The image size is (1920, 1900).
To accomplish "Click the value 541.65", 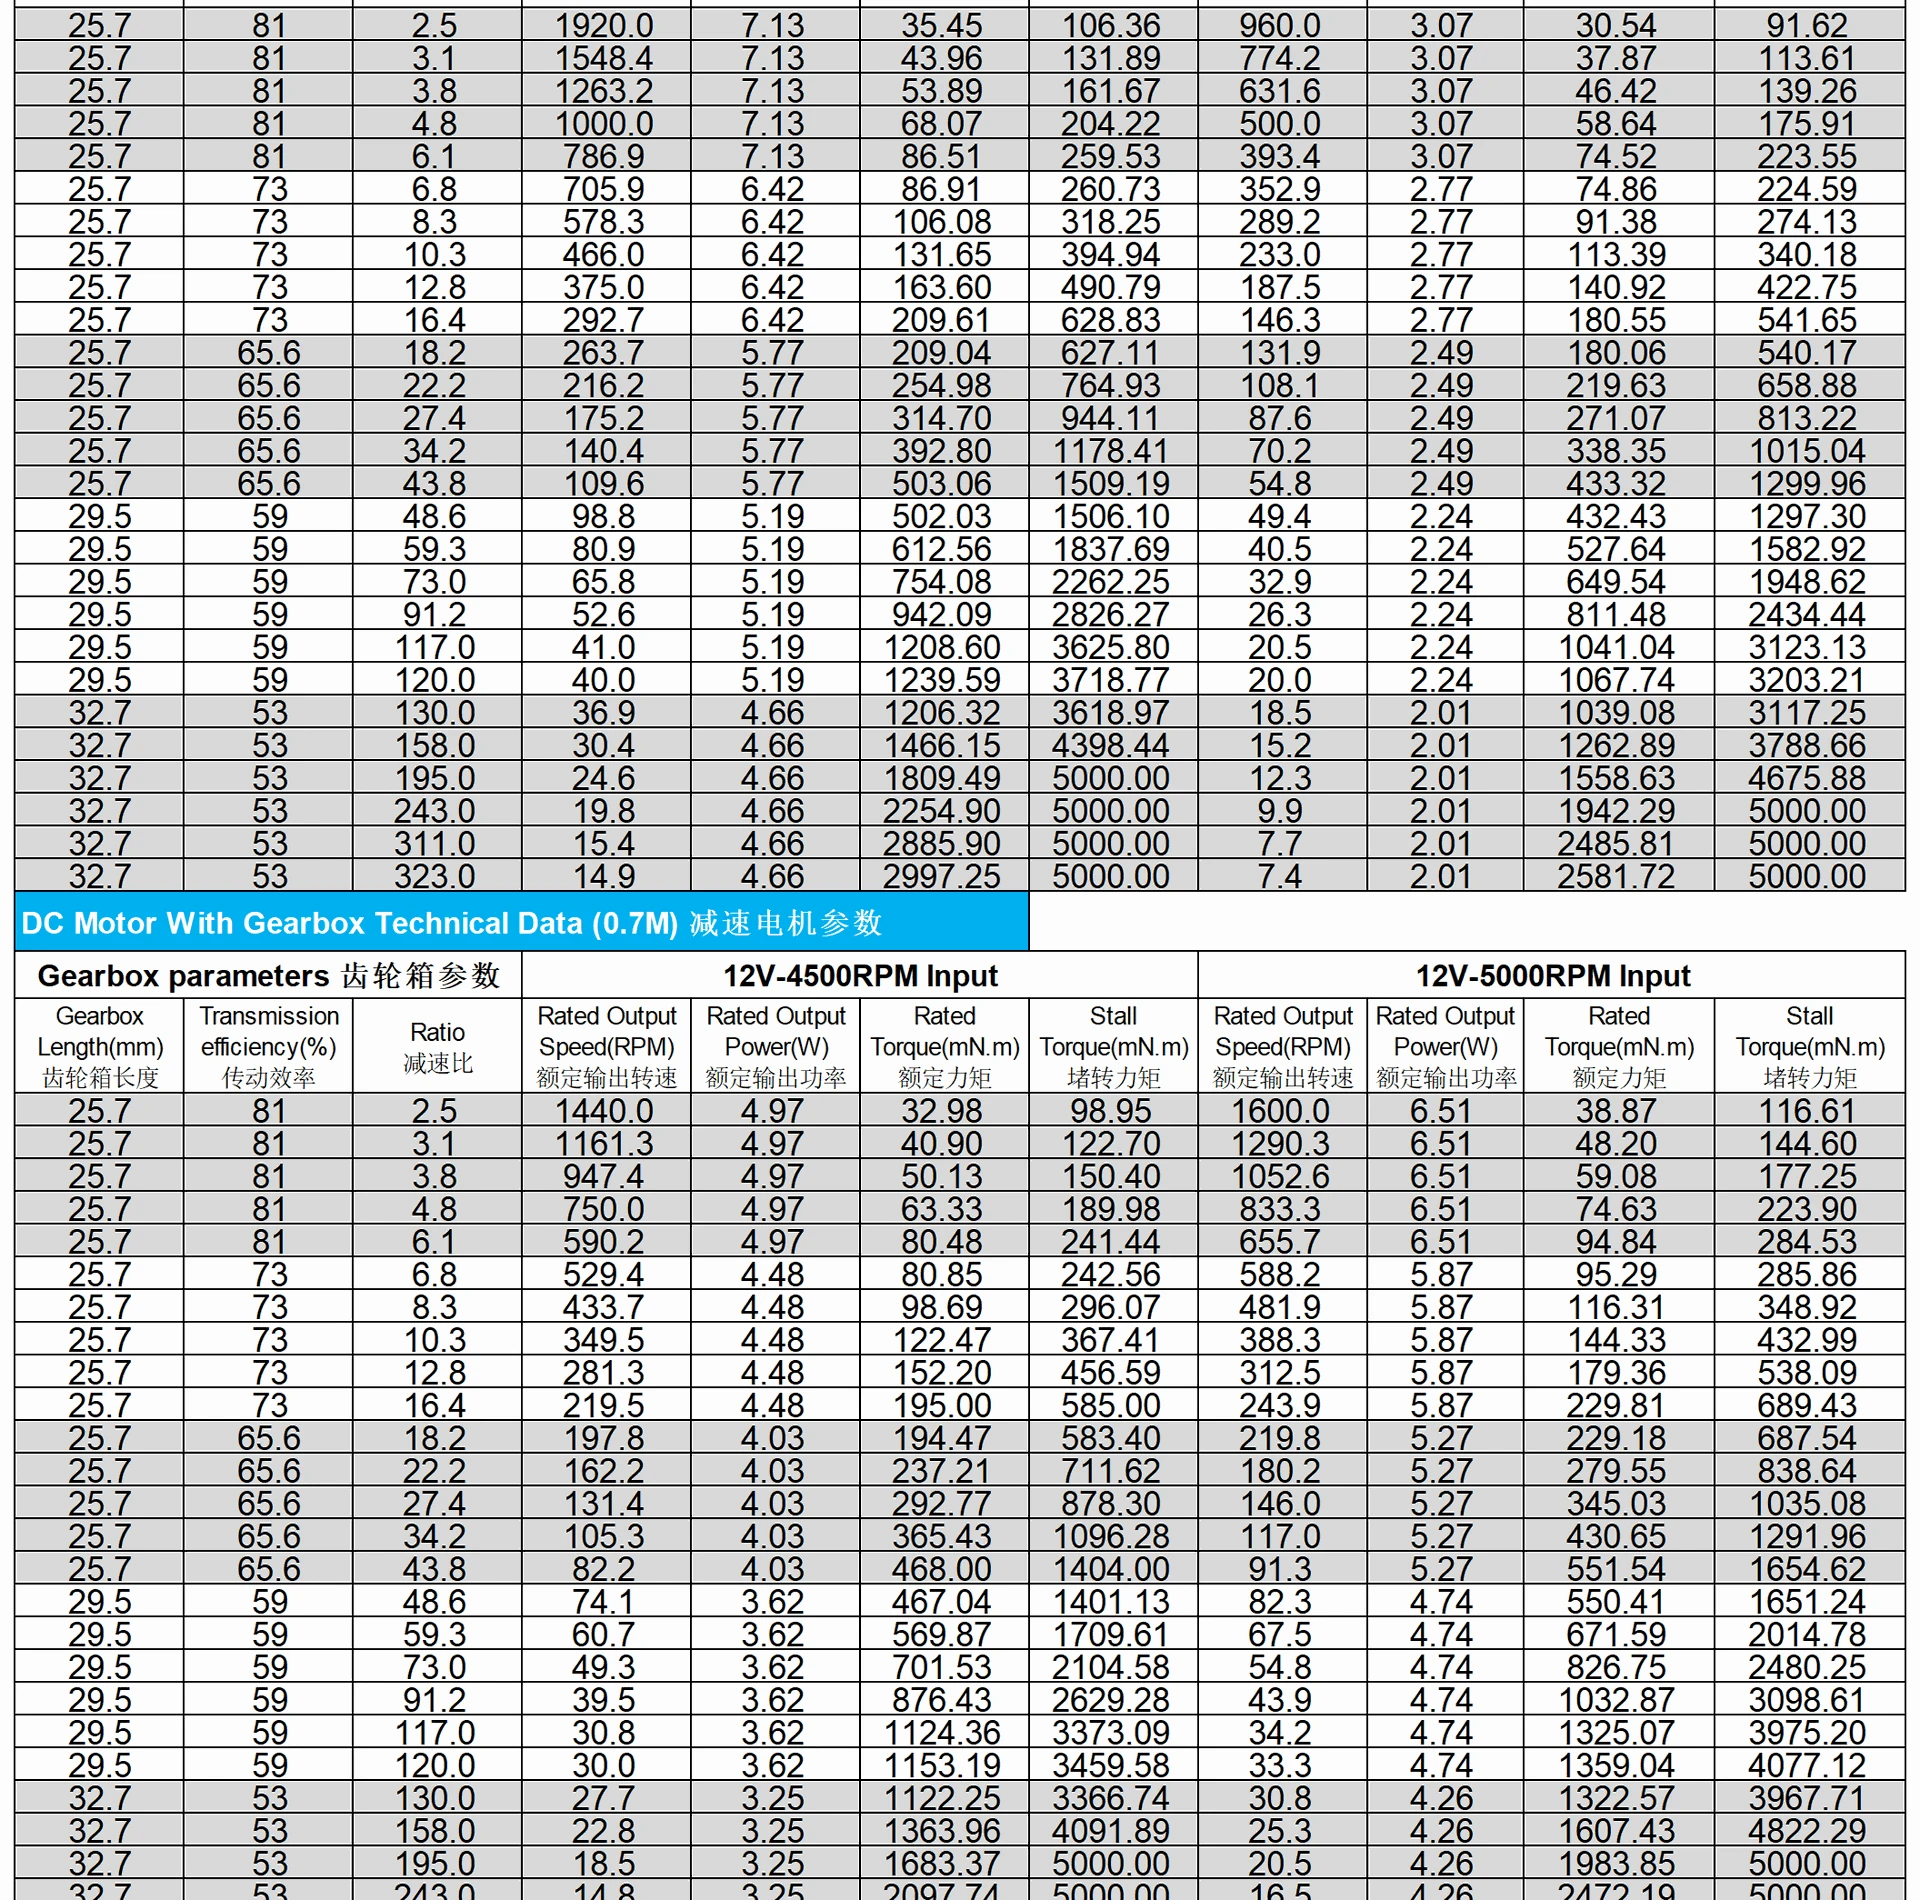I will [1807, 320].
